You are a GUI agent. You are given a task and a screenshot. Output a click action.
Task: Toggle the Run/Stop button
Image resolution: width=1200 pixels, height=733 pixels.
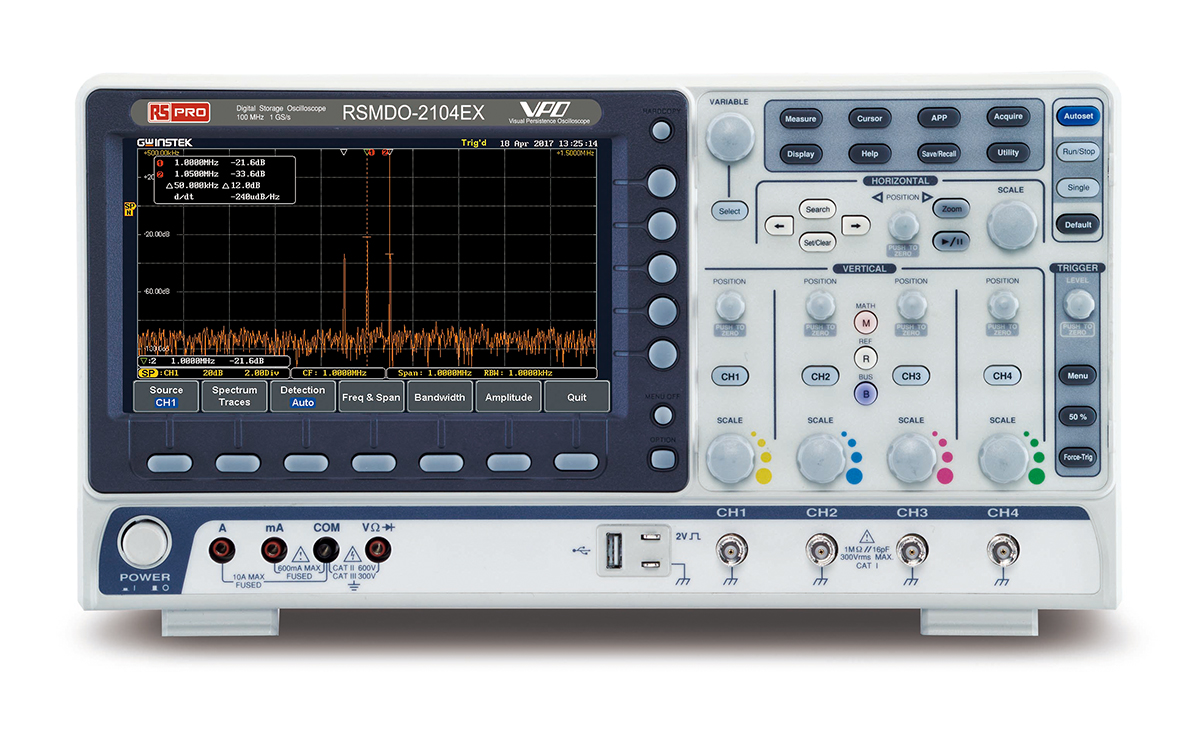point(1078,152)
